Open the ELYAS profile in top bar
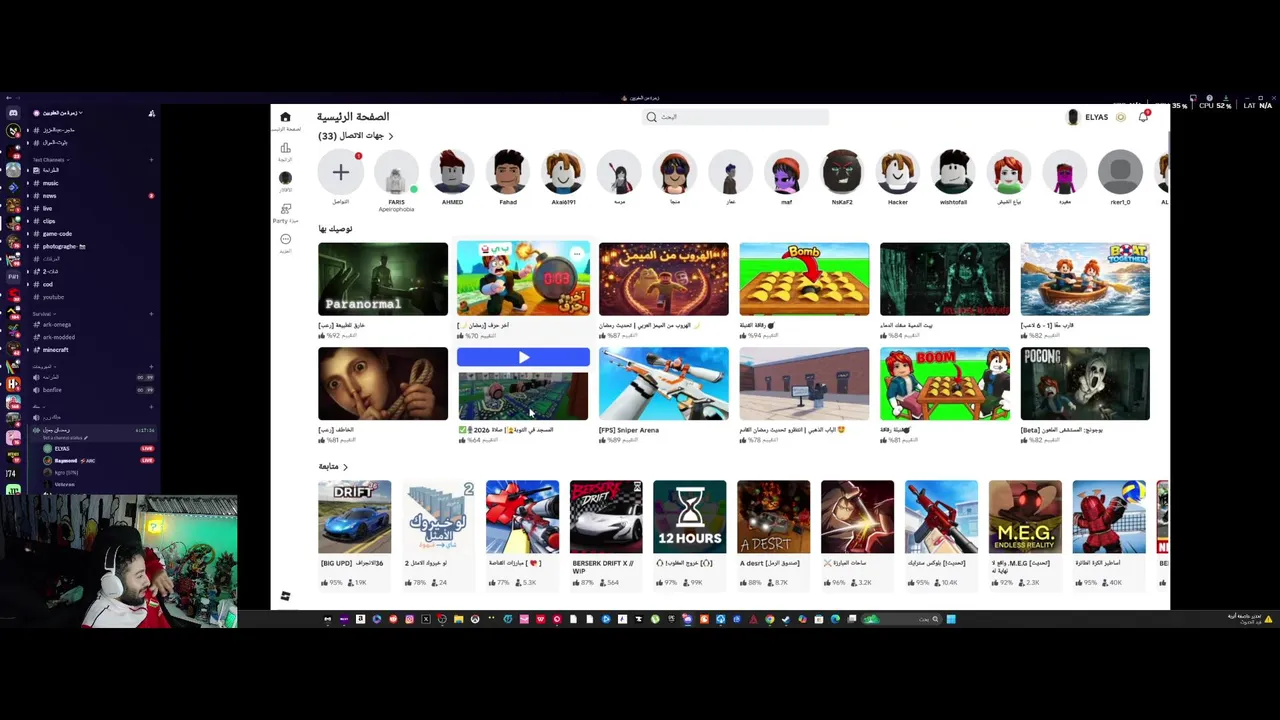Image resolution: width=1280 pixels, height=720 pixels. [x=1088, y=117]
